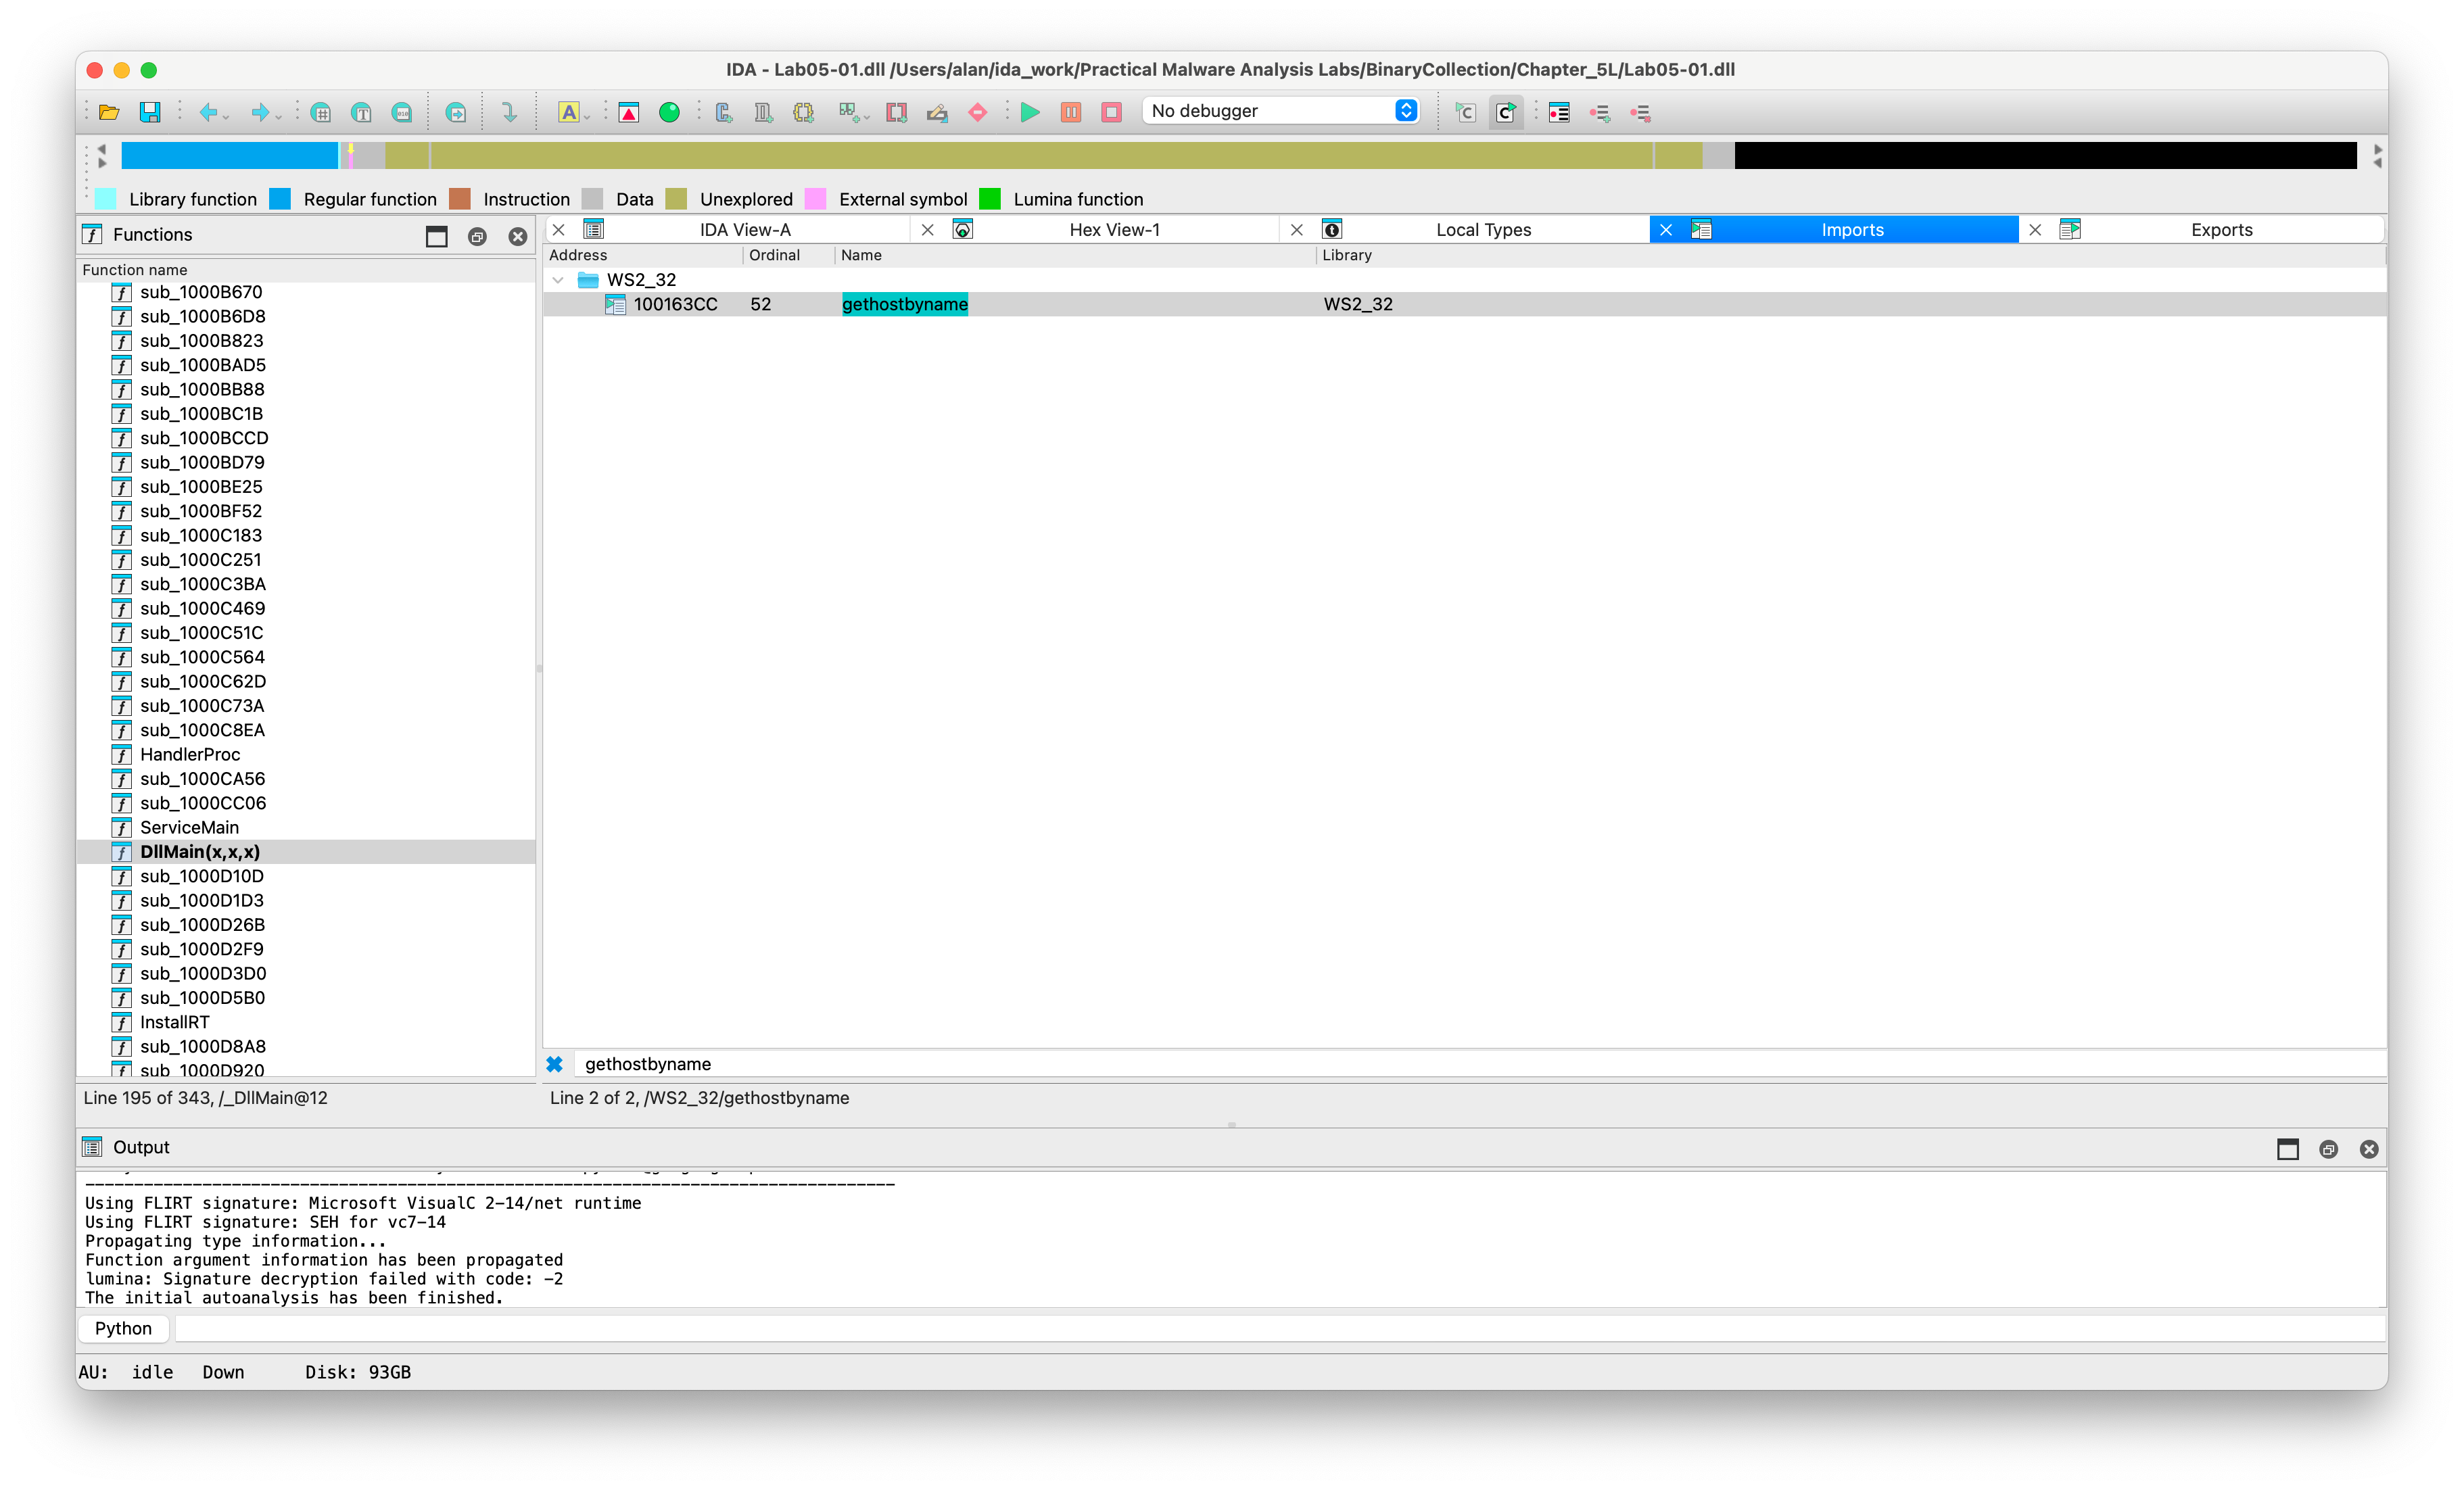Open the Exports tab
Viewport: 2464px width, 1490px height.
[x=2221, y=230]
